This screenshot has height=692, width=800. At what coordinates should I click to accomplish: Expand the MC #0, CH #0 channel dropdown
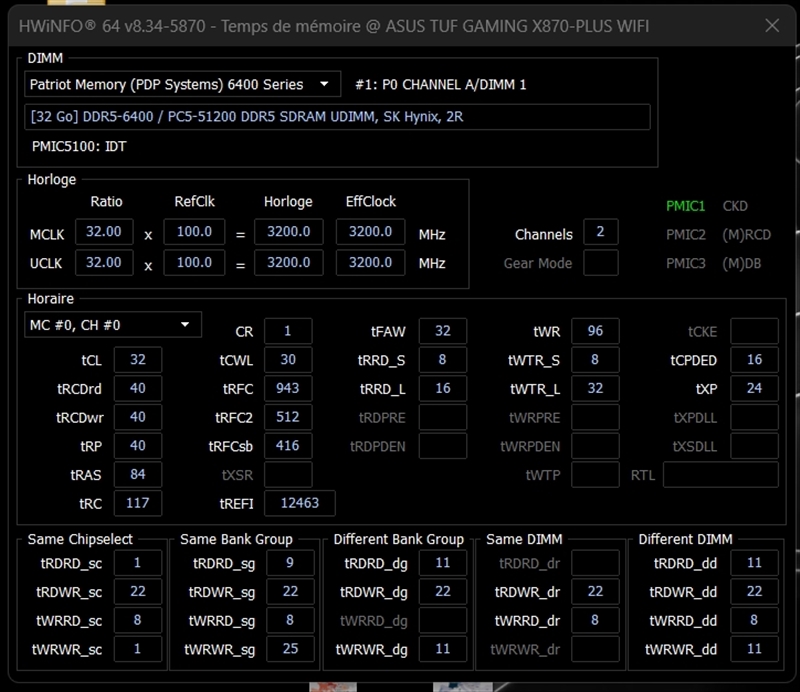click(112, 325)
